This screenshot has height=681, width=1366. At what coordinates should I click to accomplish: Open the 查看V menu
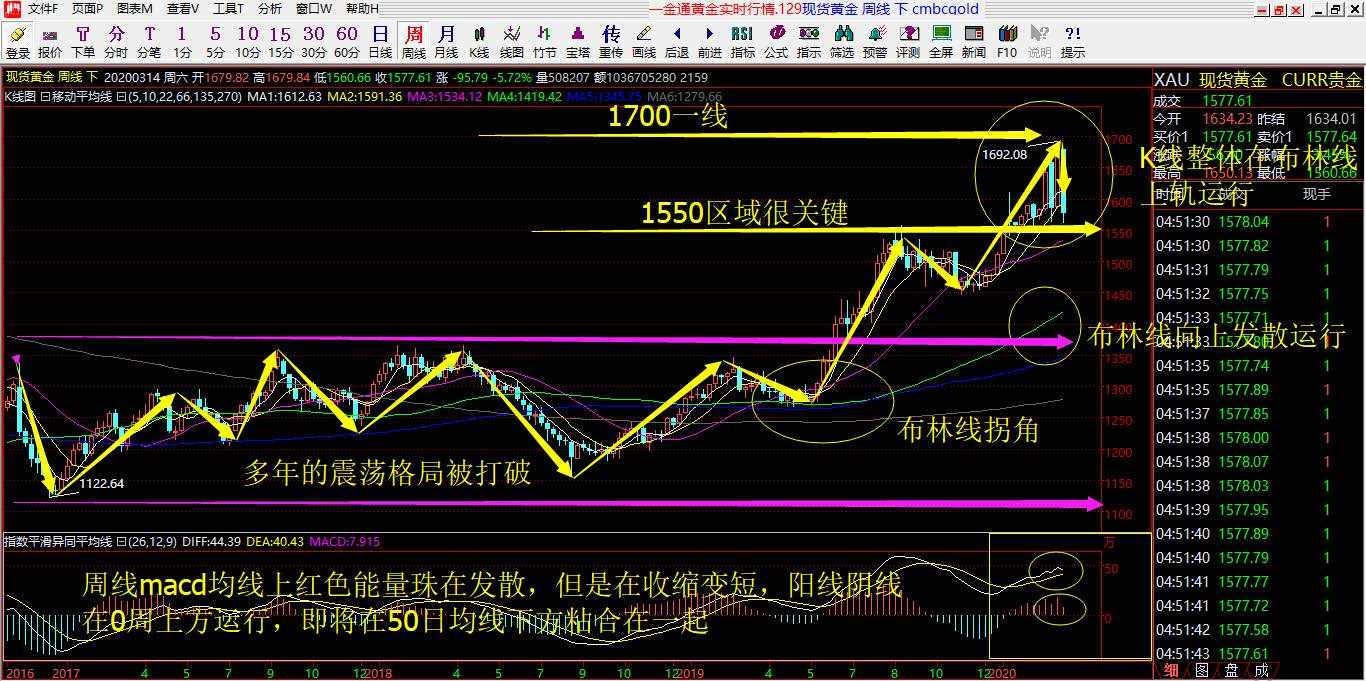pyautogui.click(x=183, y=9)
